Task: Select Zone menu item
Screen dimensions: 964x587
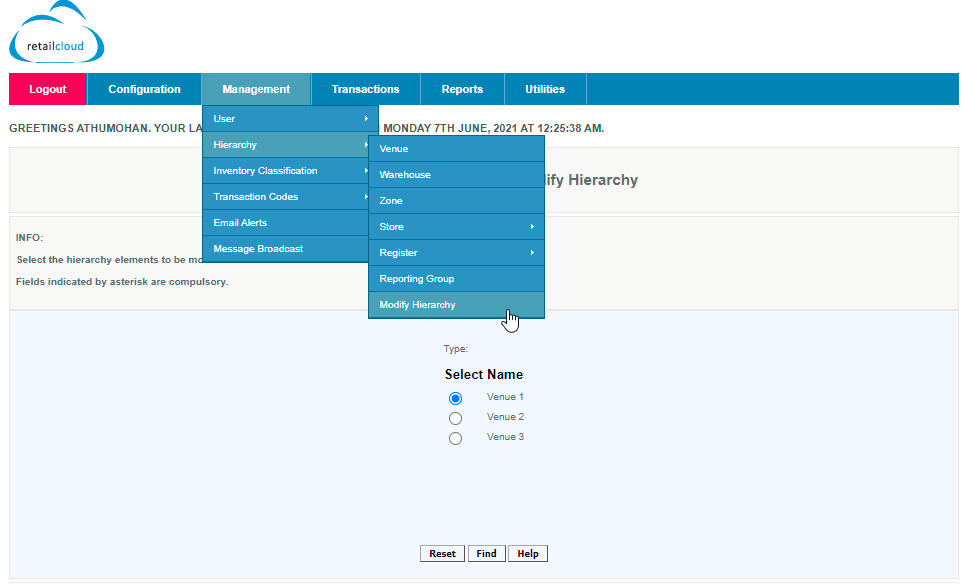Action: (x=456, y=201)
